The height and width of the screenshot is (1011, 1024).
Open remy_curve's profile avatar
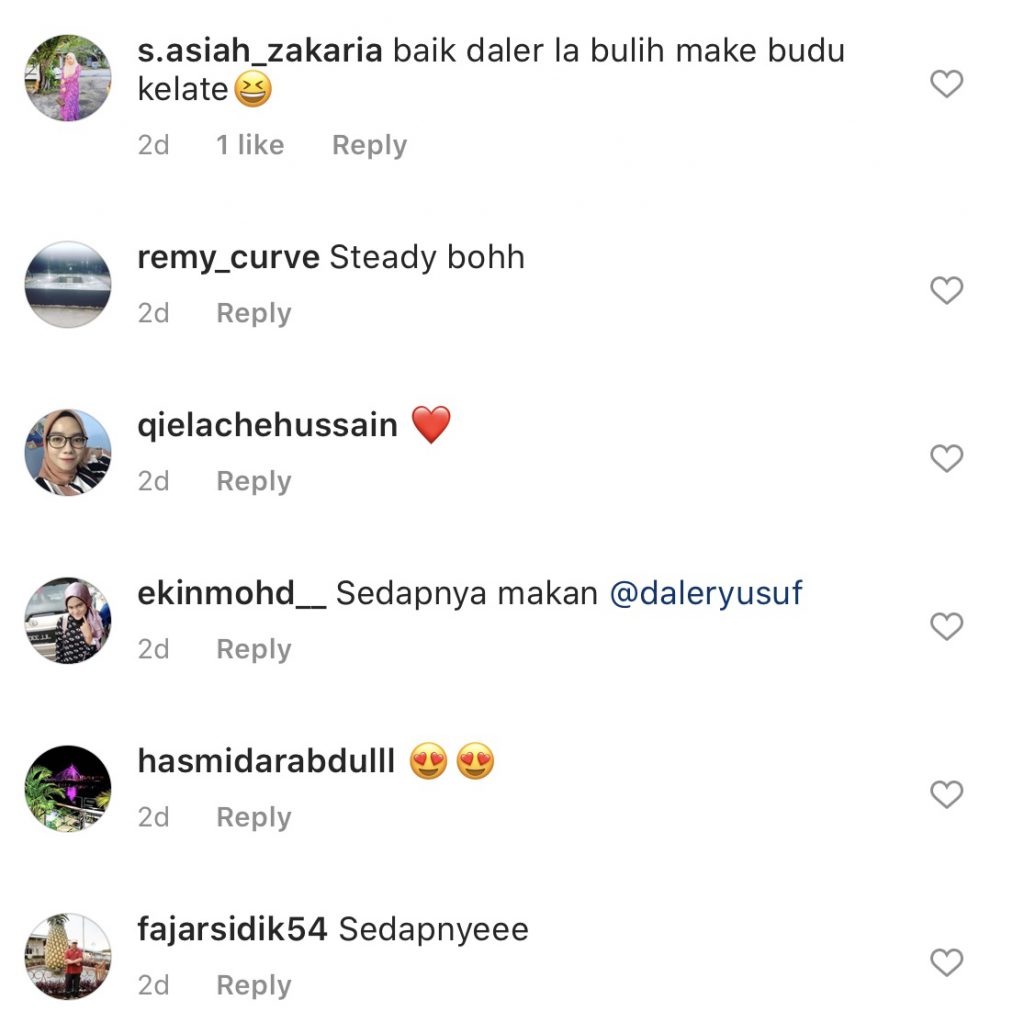tap(68, 284)
